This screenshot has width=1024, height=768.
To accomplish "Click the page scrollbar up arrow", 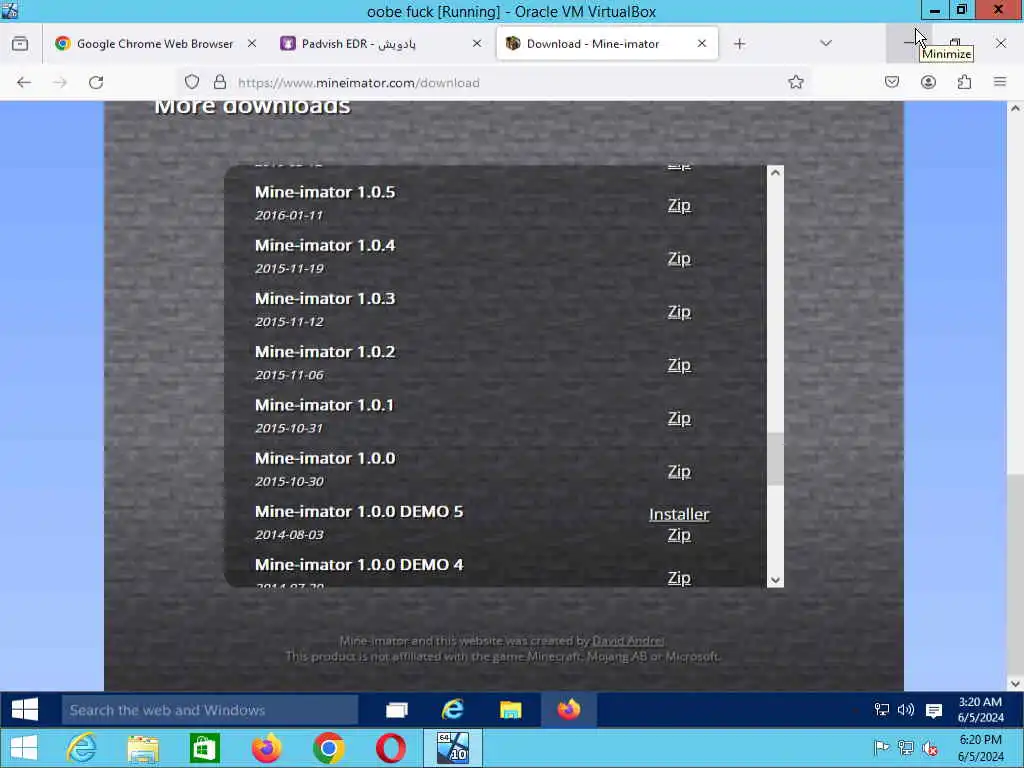I will (x=1015, y=108).
